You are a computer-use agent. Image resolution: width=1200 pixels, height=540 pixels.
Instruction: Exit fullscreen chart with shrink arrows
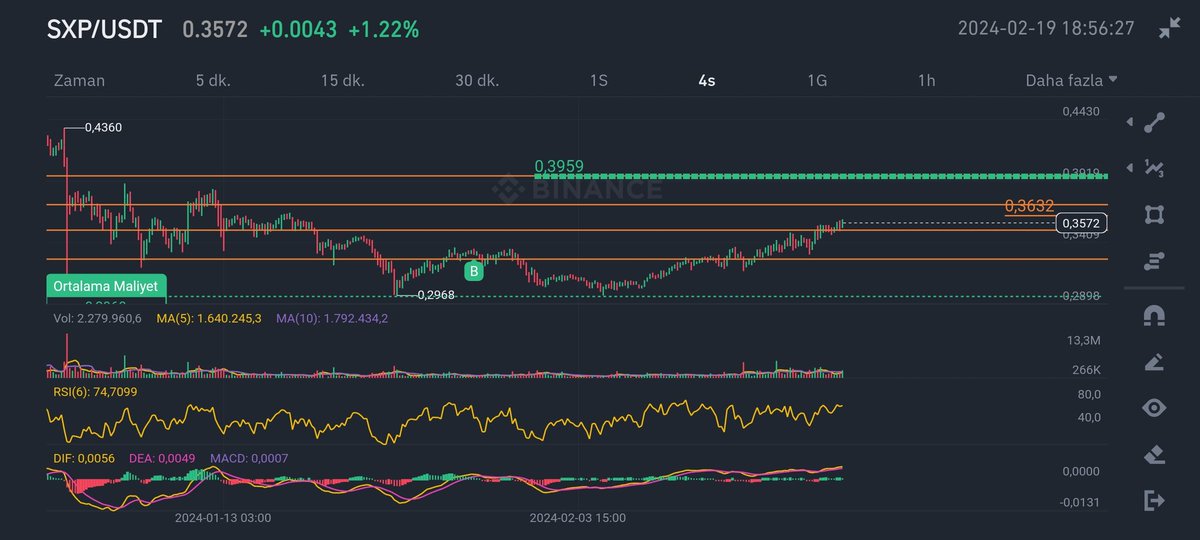1169,28
